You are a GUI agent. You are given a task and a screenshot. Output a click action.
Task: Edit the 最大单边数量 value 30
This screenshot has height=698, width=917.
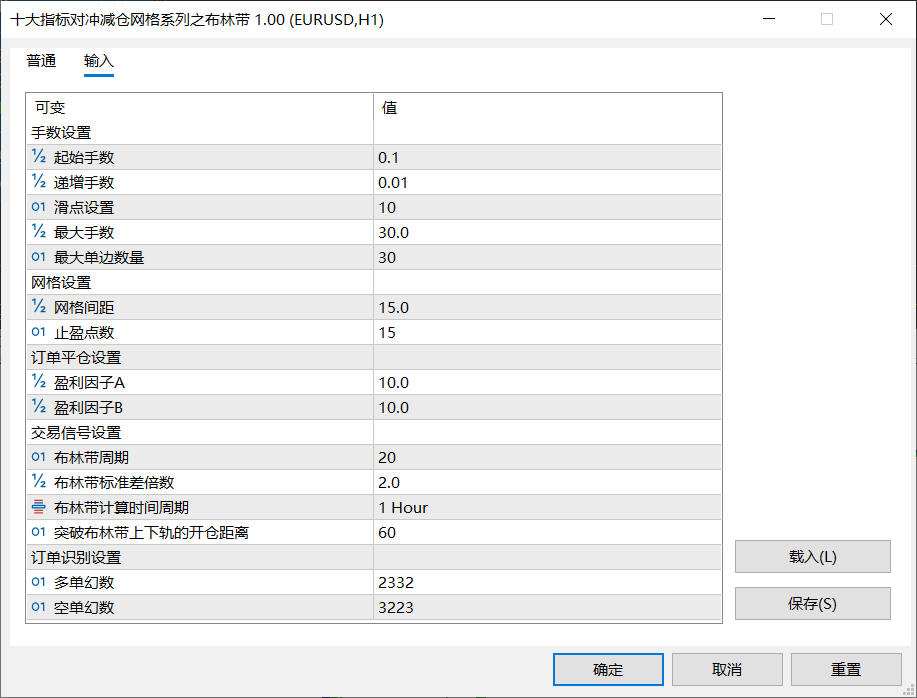tap(547, 257)
